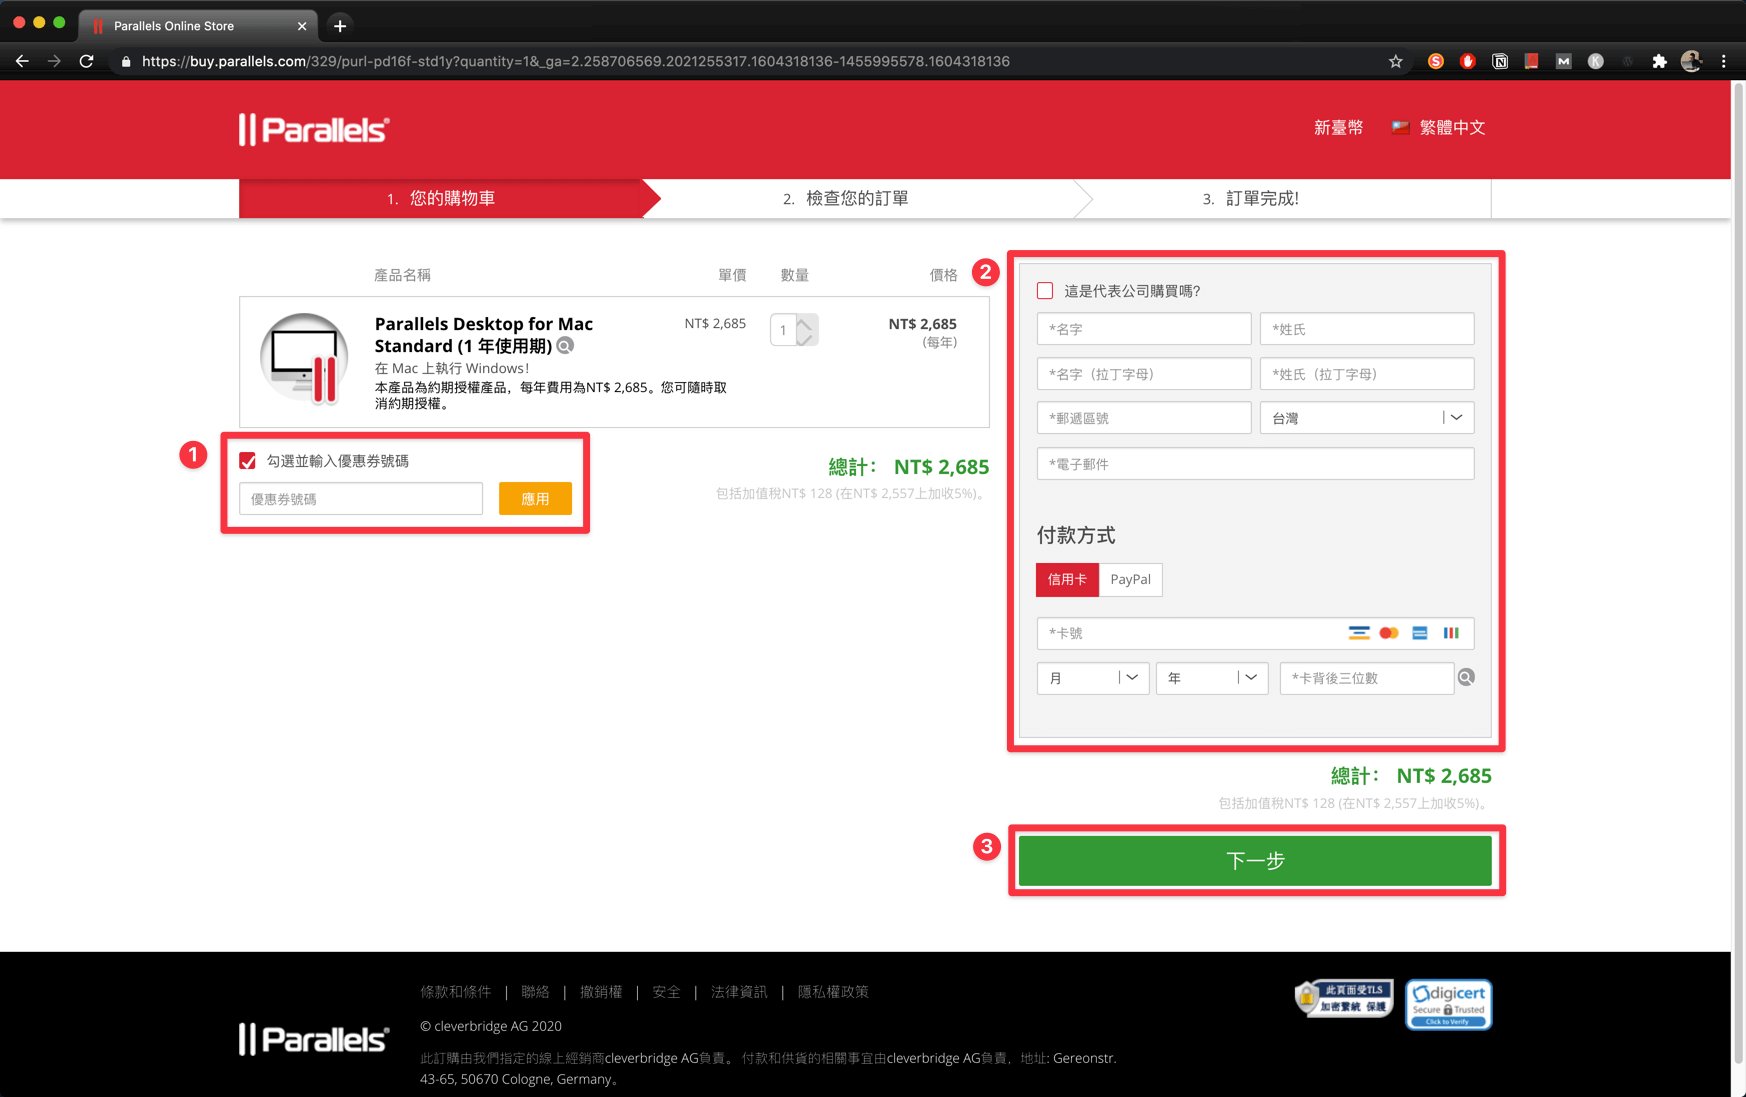Increase the product quantity
The image size is (1746, 1097).
pos(806,322)
